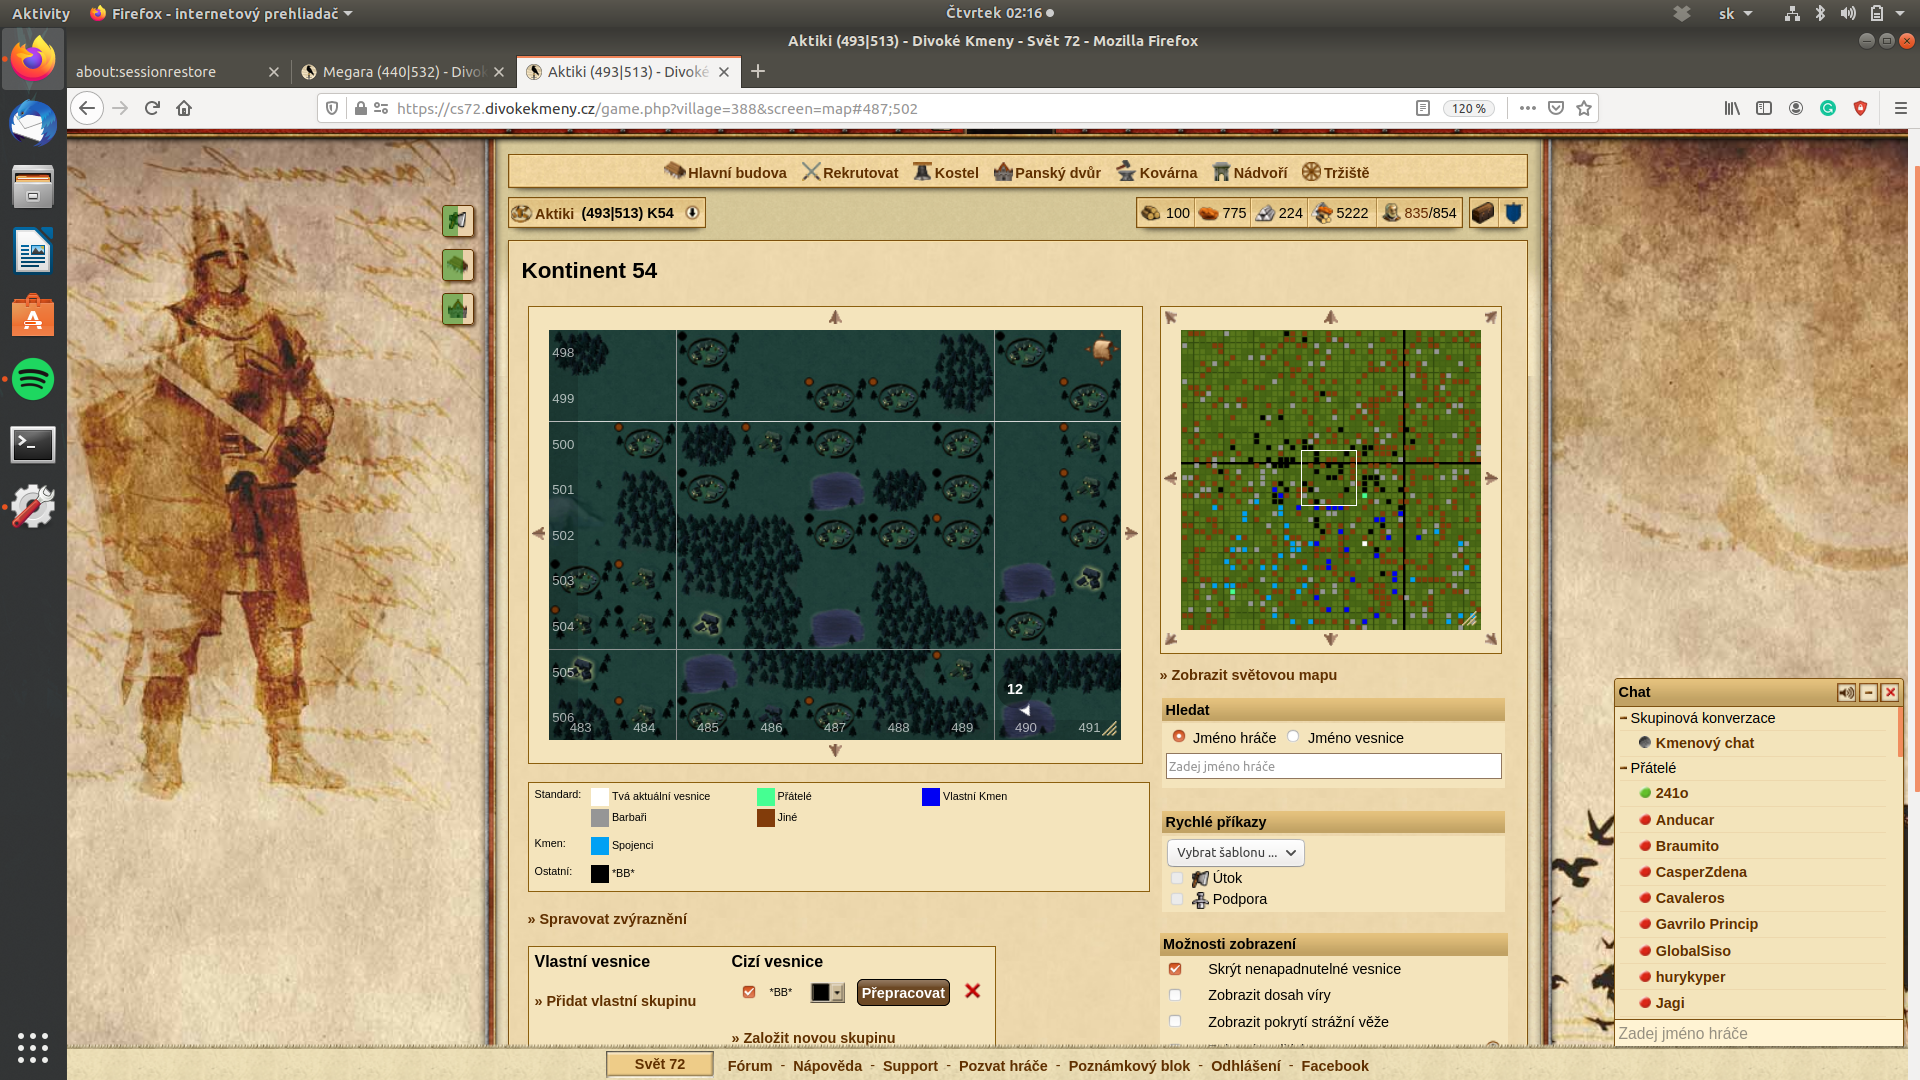Open Spravovat zvýraznění link
Image resolution: width=1920 pixels, height=1080 pixels.
point(607,919)
